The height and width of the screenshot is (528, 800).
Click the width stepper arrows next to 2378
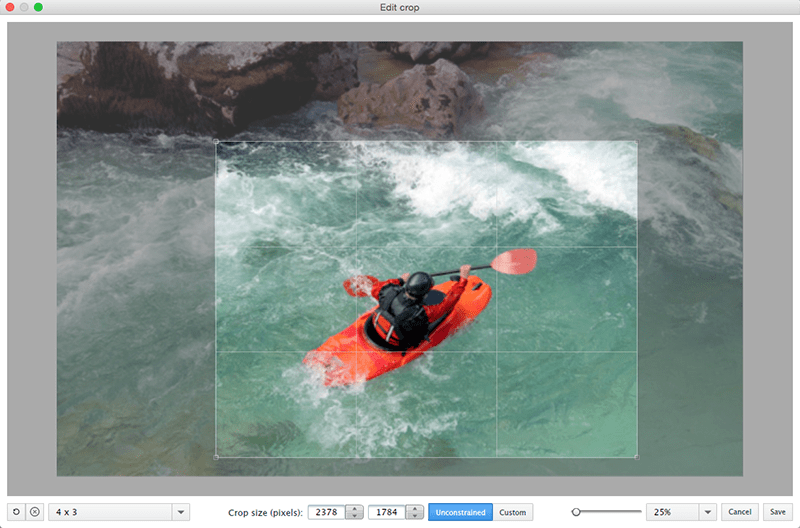pyautogui.click(x=355, y=512)
